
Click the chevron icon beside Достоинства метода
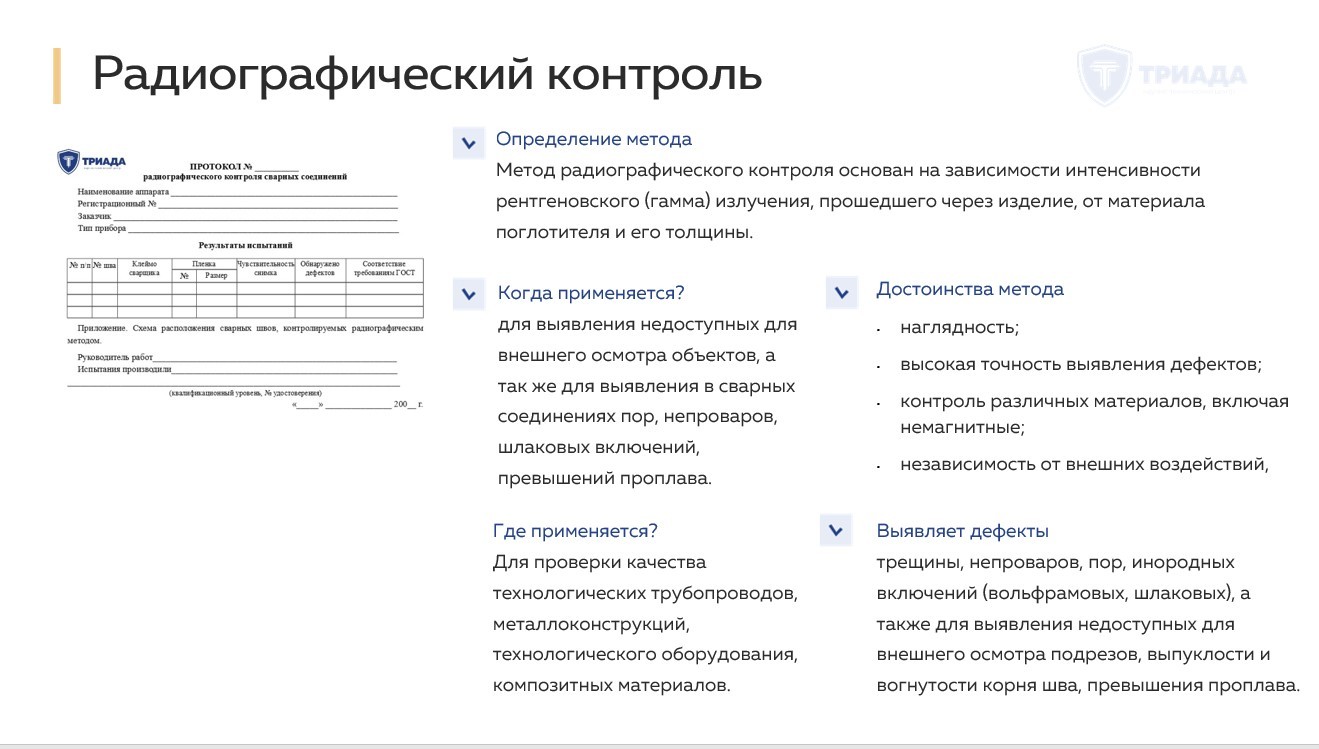[843, 293]
